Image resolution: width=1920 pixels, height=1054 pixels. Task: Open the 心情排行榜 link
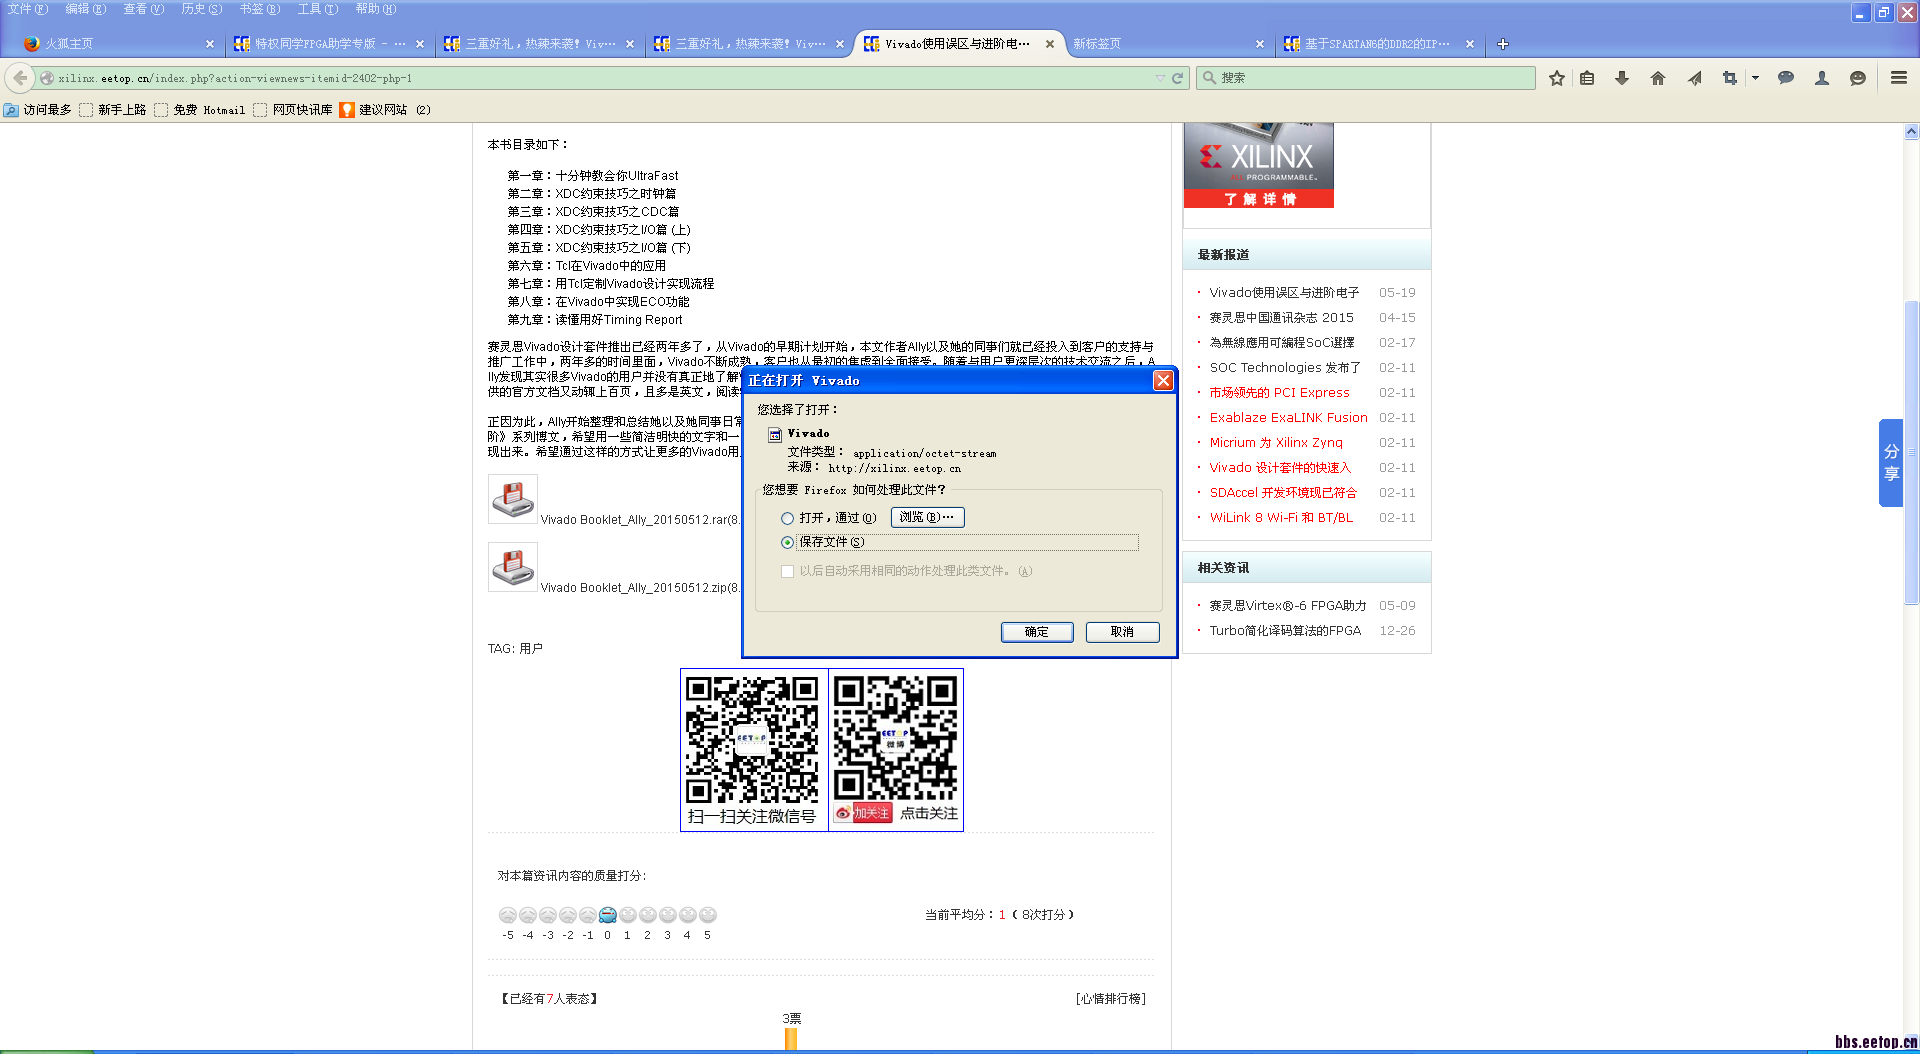[x=1111, y=999]
